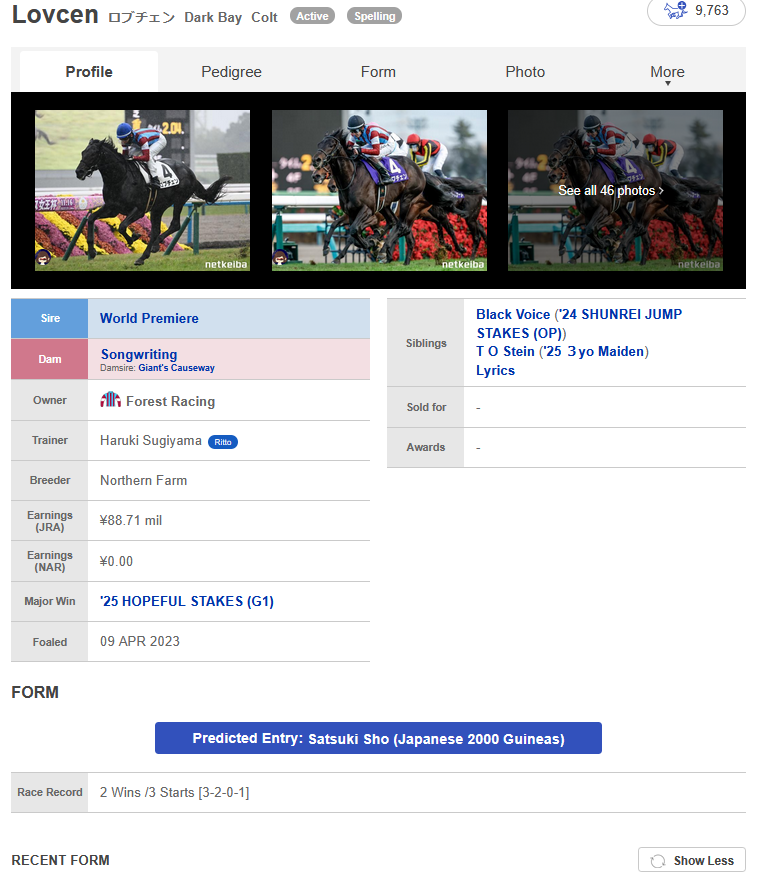This screenshot has height=875, width=765.
Task: Click trainer name Haruki Sugiyama
Action: pyautogui.click(x=151, y=440)
